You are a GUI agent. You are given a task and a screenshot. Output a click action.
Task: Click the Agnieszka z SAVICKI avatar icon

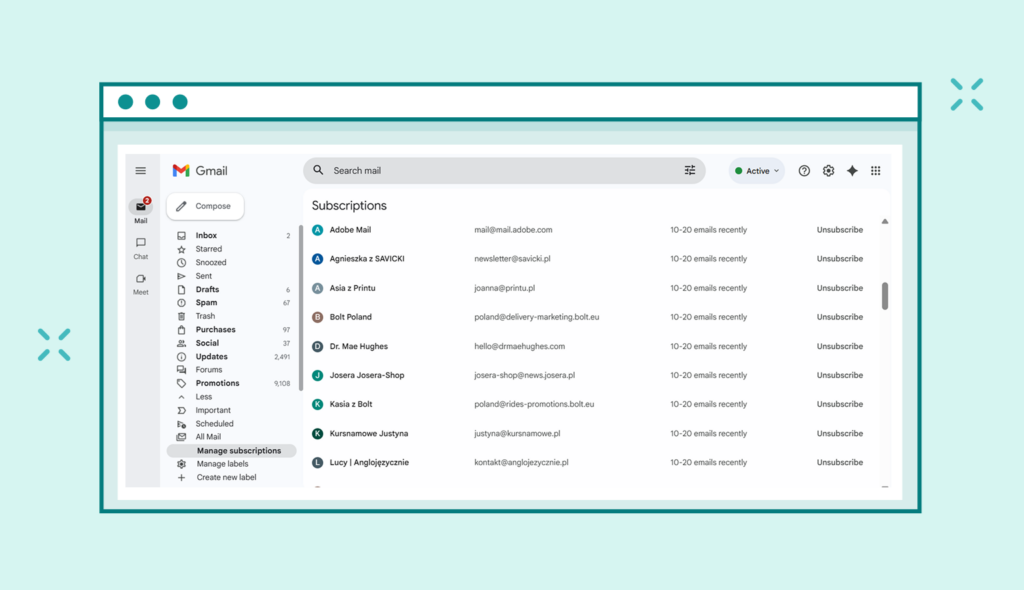[317, 259]
